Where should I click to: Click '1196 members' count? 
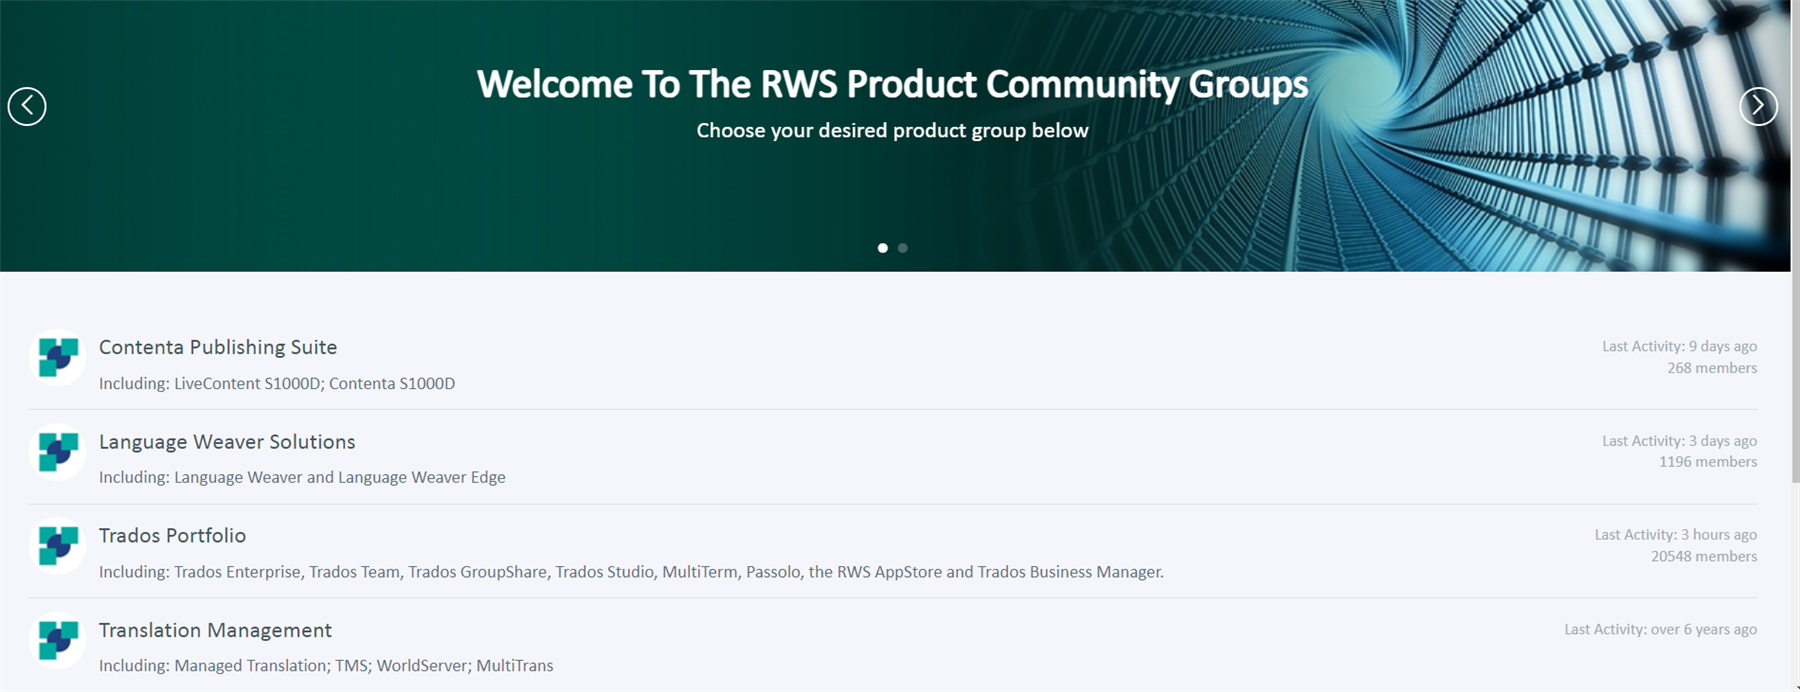click(1708, 462)
